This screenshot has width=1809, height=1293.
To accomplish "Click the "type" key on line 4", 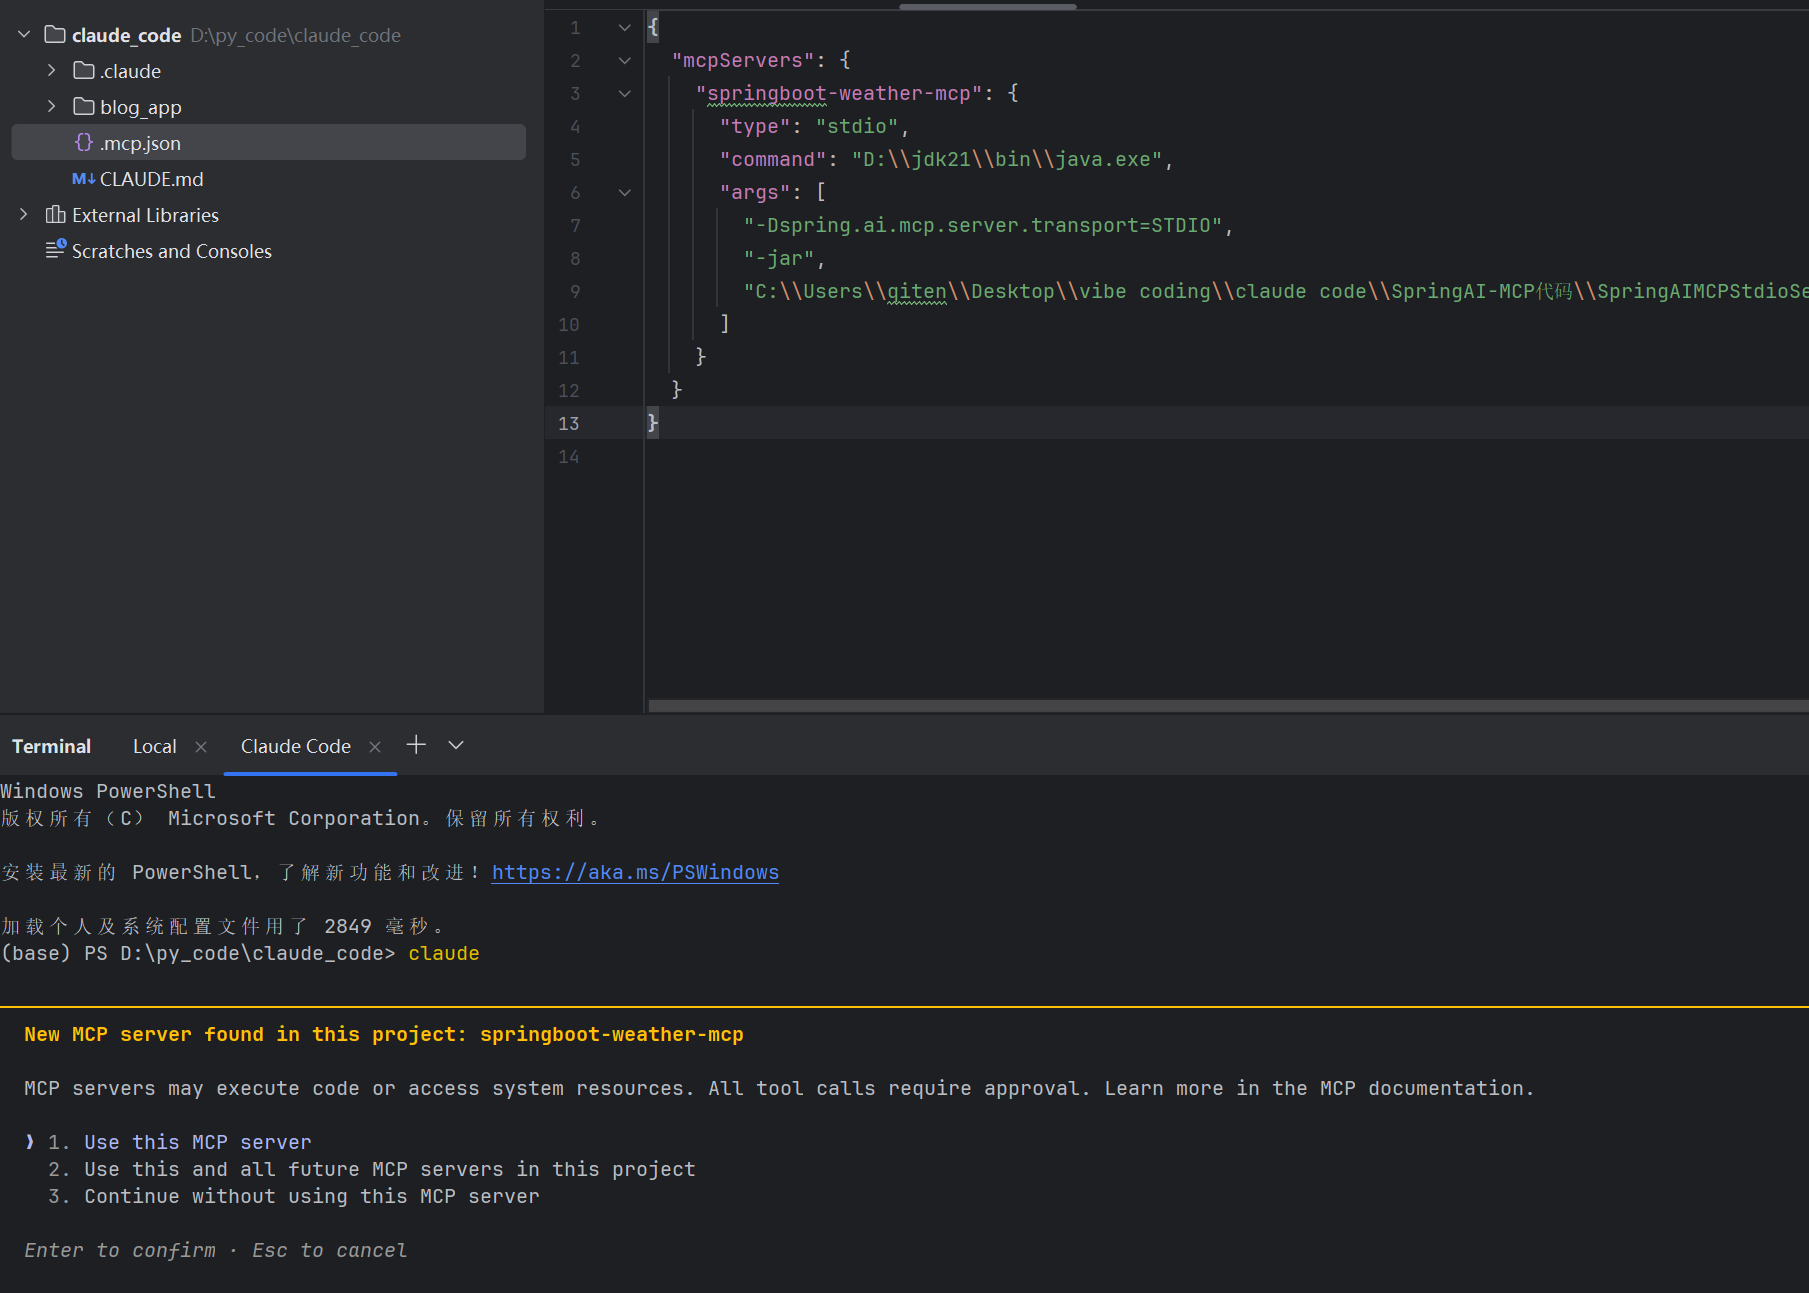I will (756, 127).
